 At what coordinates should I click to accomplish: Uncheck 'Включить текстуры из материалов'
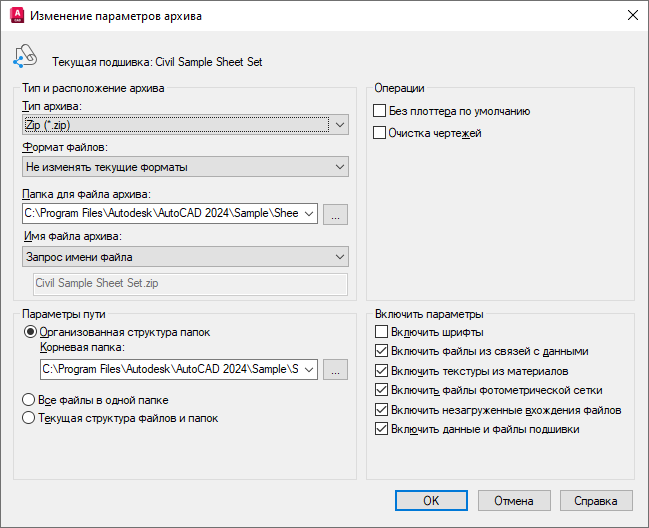(x=380, y=371)
